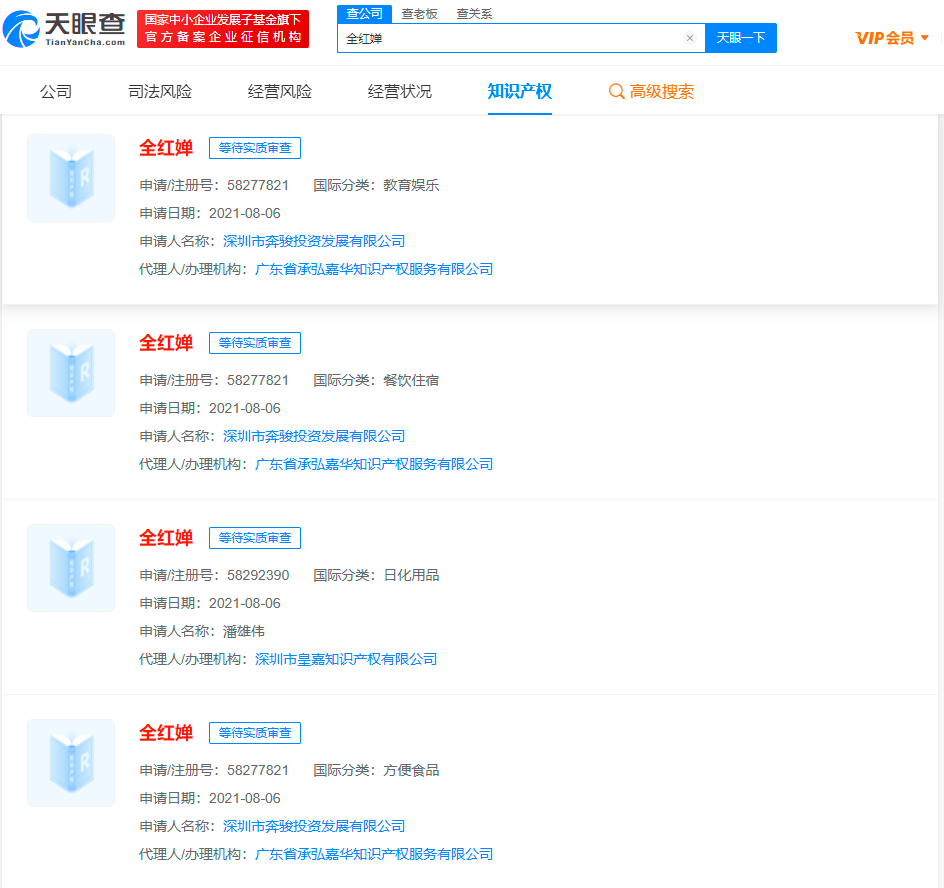
Task: Click the 天眼一下 search button
Action: tap(741, 38)
